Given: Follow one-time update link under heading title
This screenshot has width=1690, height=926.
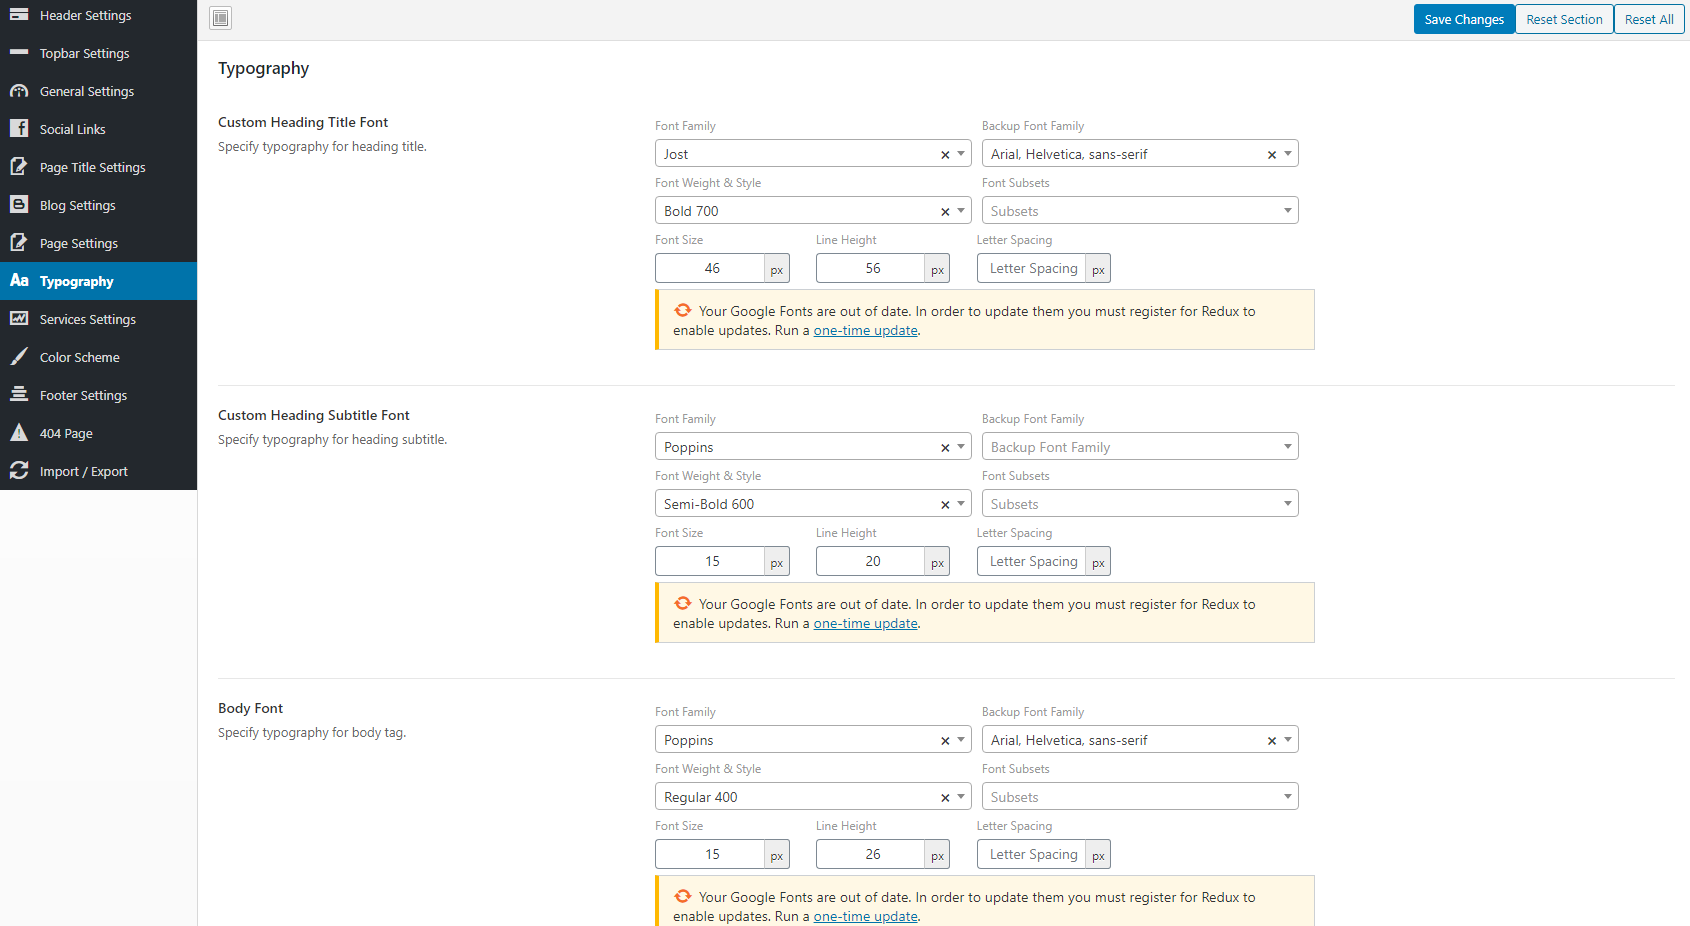Looking at the screenshot, I should 865,330.
